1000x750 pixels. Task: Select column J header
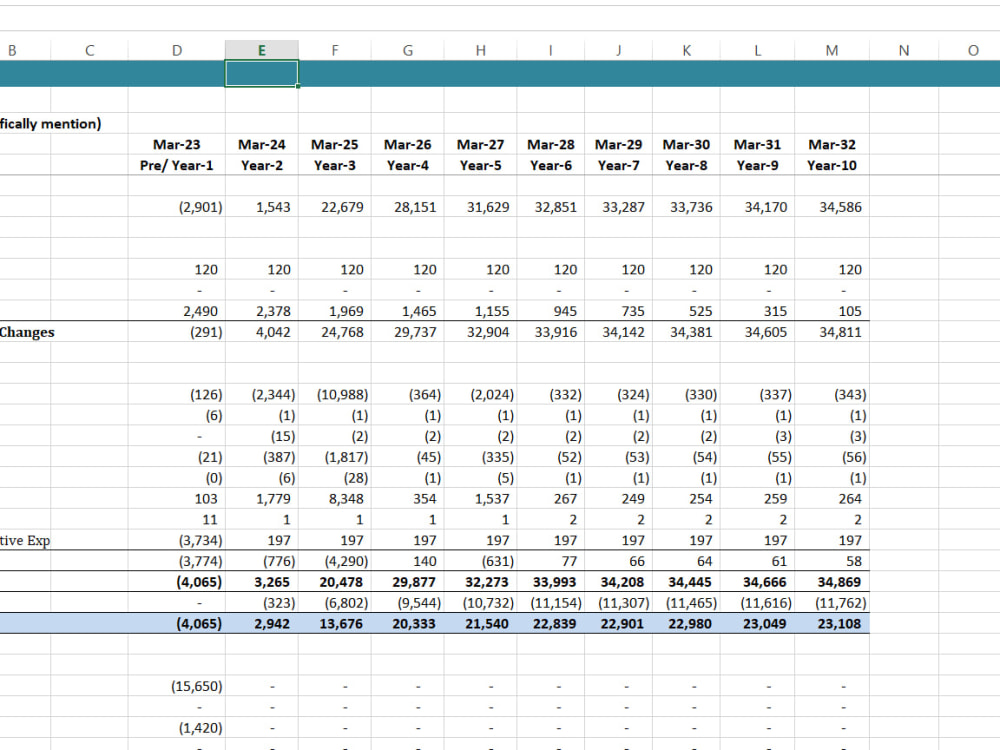618,50
